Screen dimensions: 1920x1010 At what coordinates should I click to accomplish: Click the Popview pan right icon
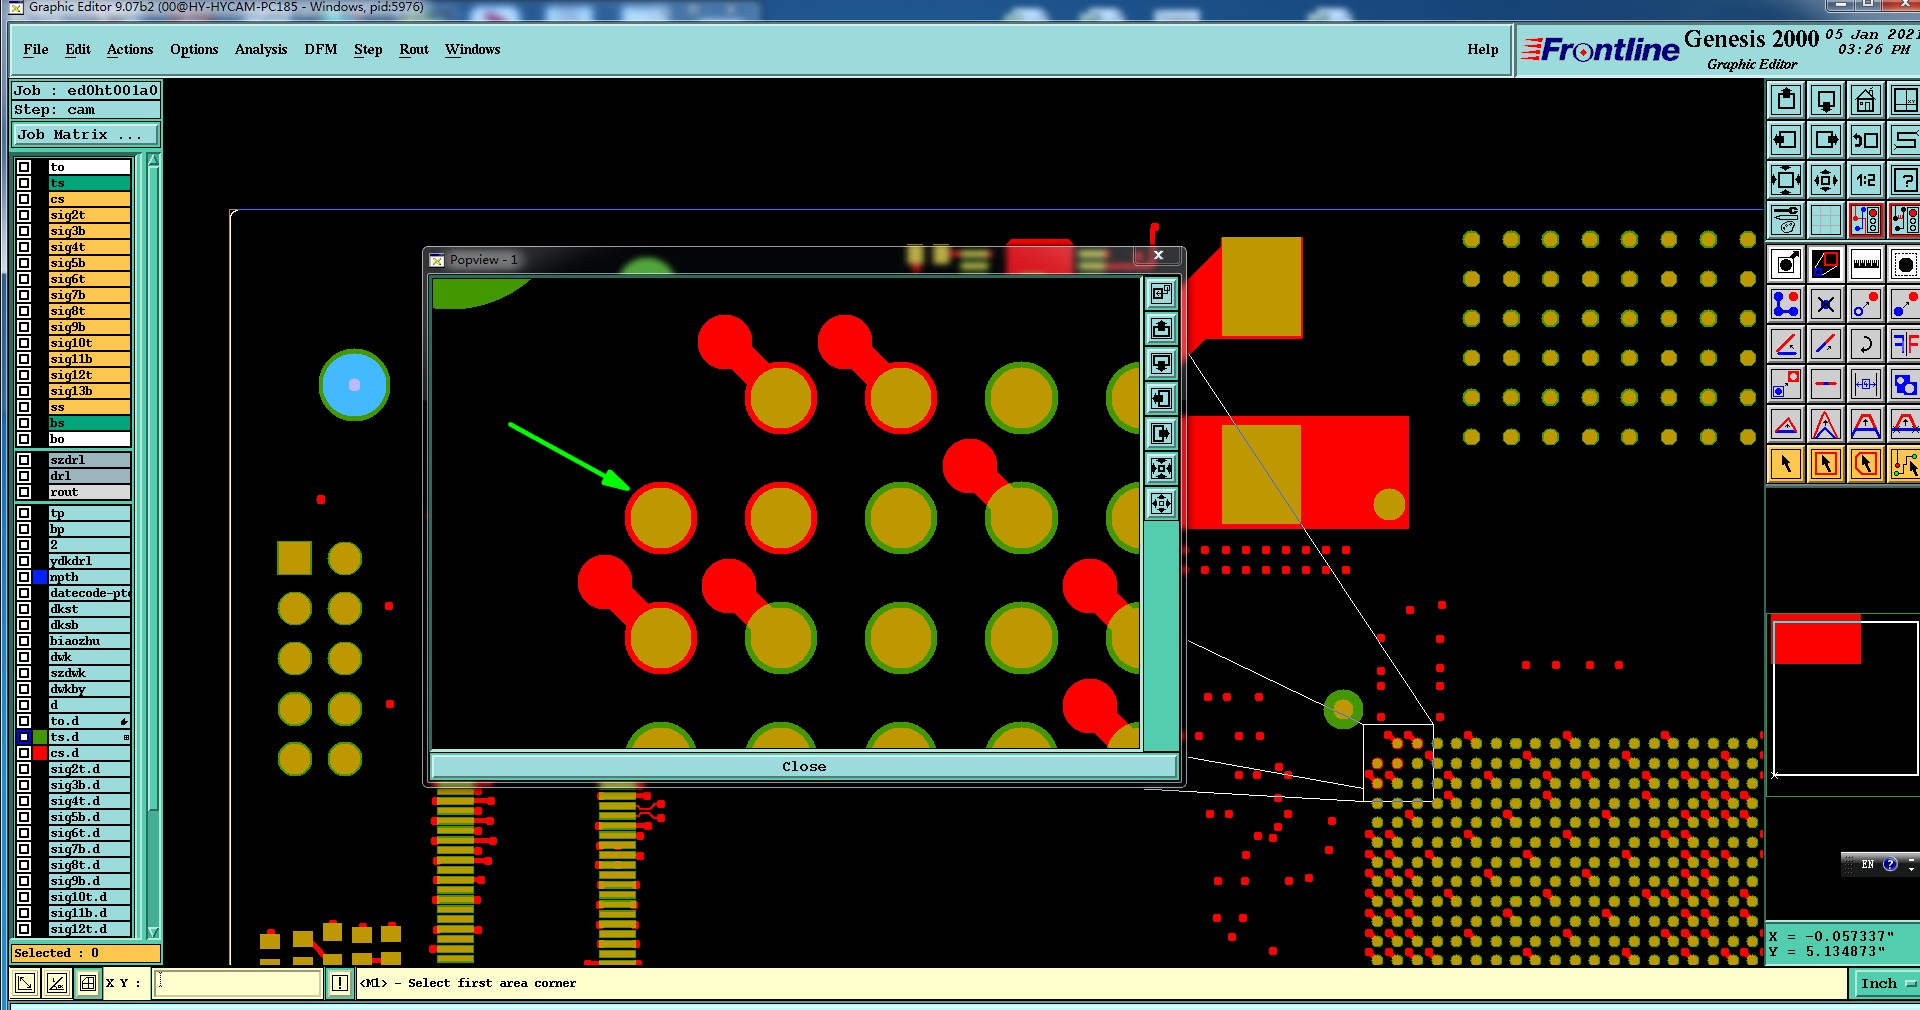coord(1161,433)
